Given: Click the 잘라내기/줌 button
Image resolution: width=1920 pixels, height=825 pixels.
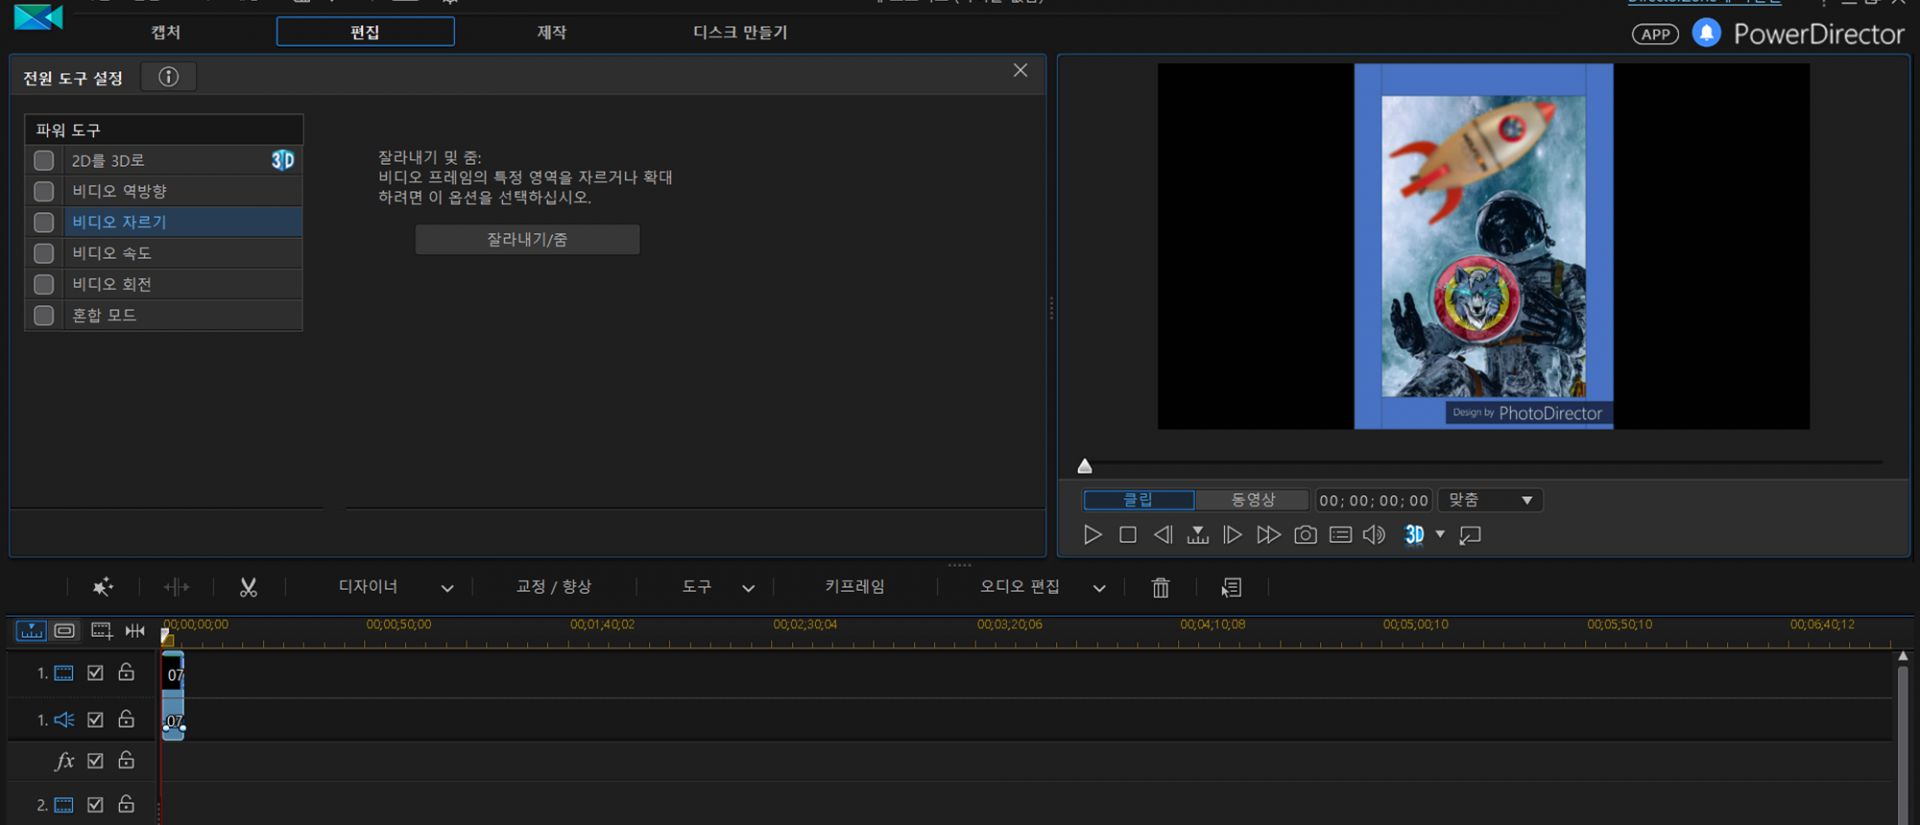Looking at the screenshot, I should pyautogui.click(x=527, y=239).
